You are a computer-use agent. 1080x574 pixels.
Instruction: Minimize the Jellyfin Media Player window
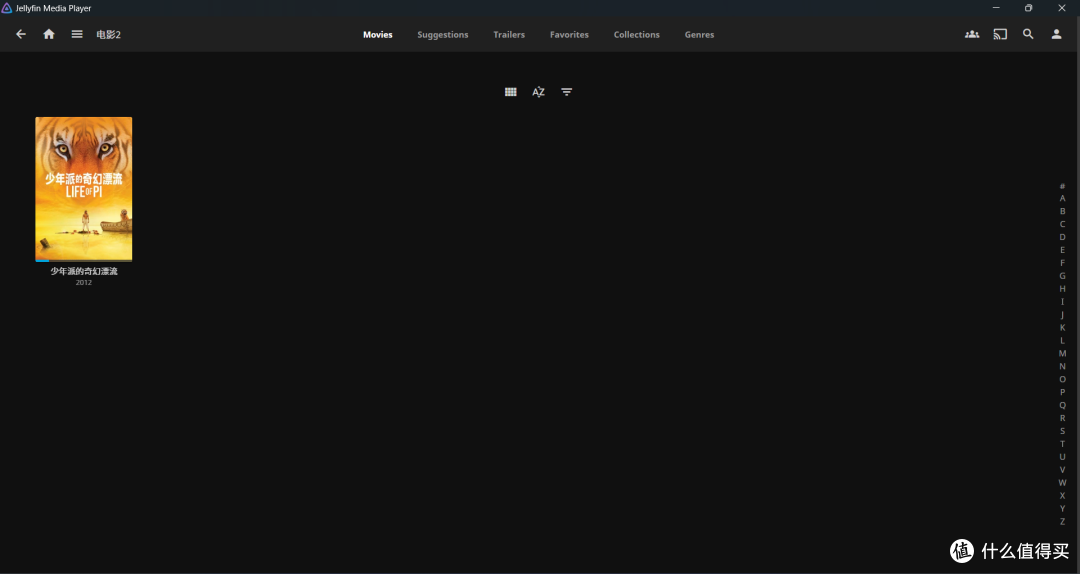point(996,8)
